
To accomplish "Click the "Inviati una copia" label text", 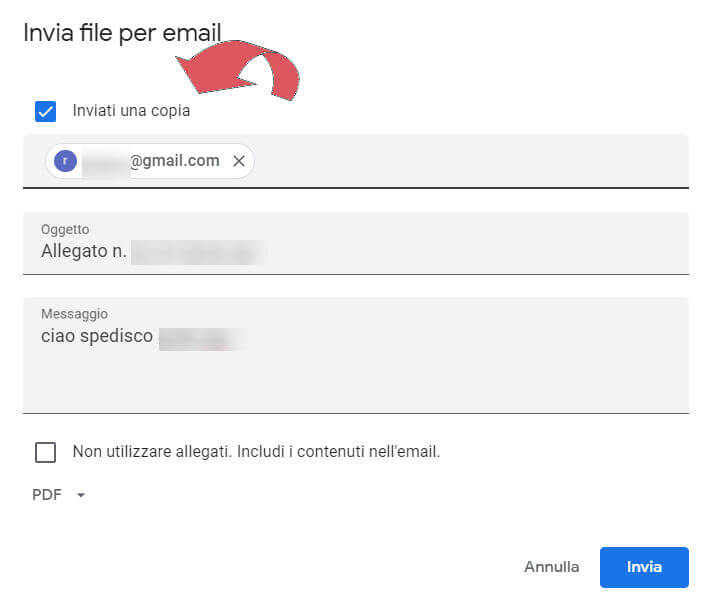I will coord(131,111).
